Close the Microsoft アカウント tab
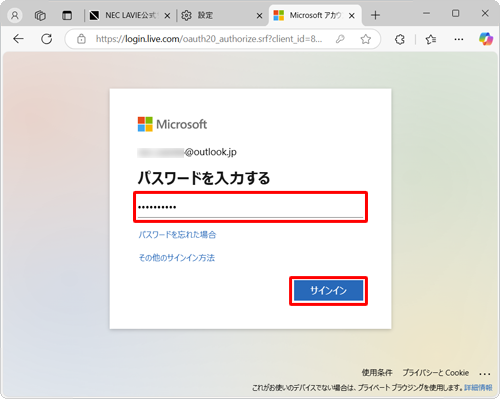 pos(352,16)
